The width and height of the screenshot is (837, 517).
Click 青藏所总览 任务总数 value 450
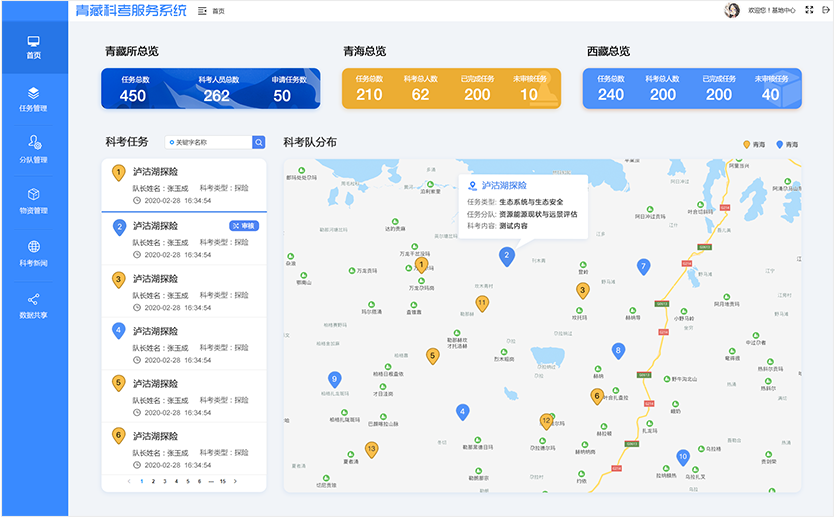click(x=133, y=96)
